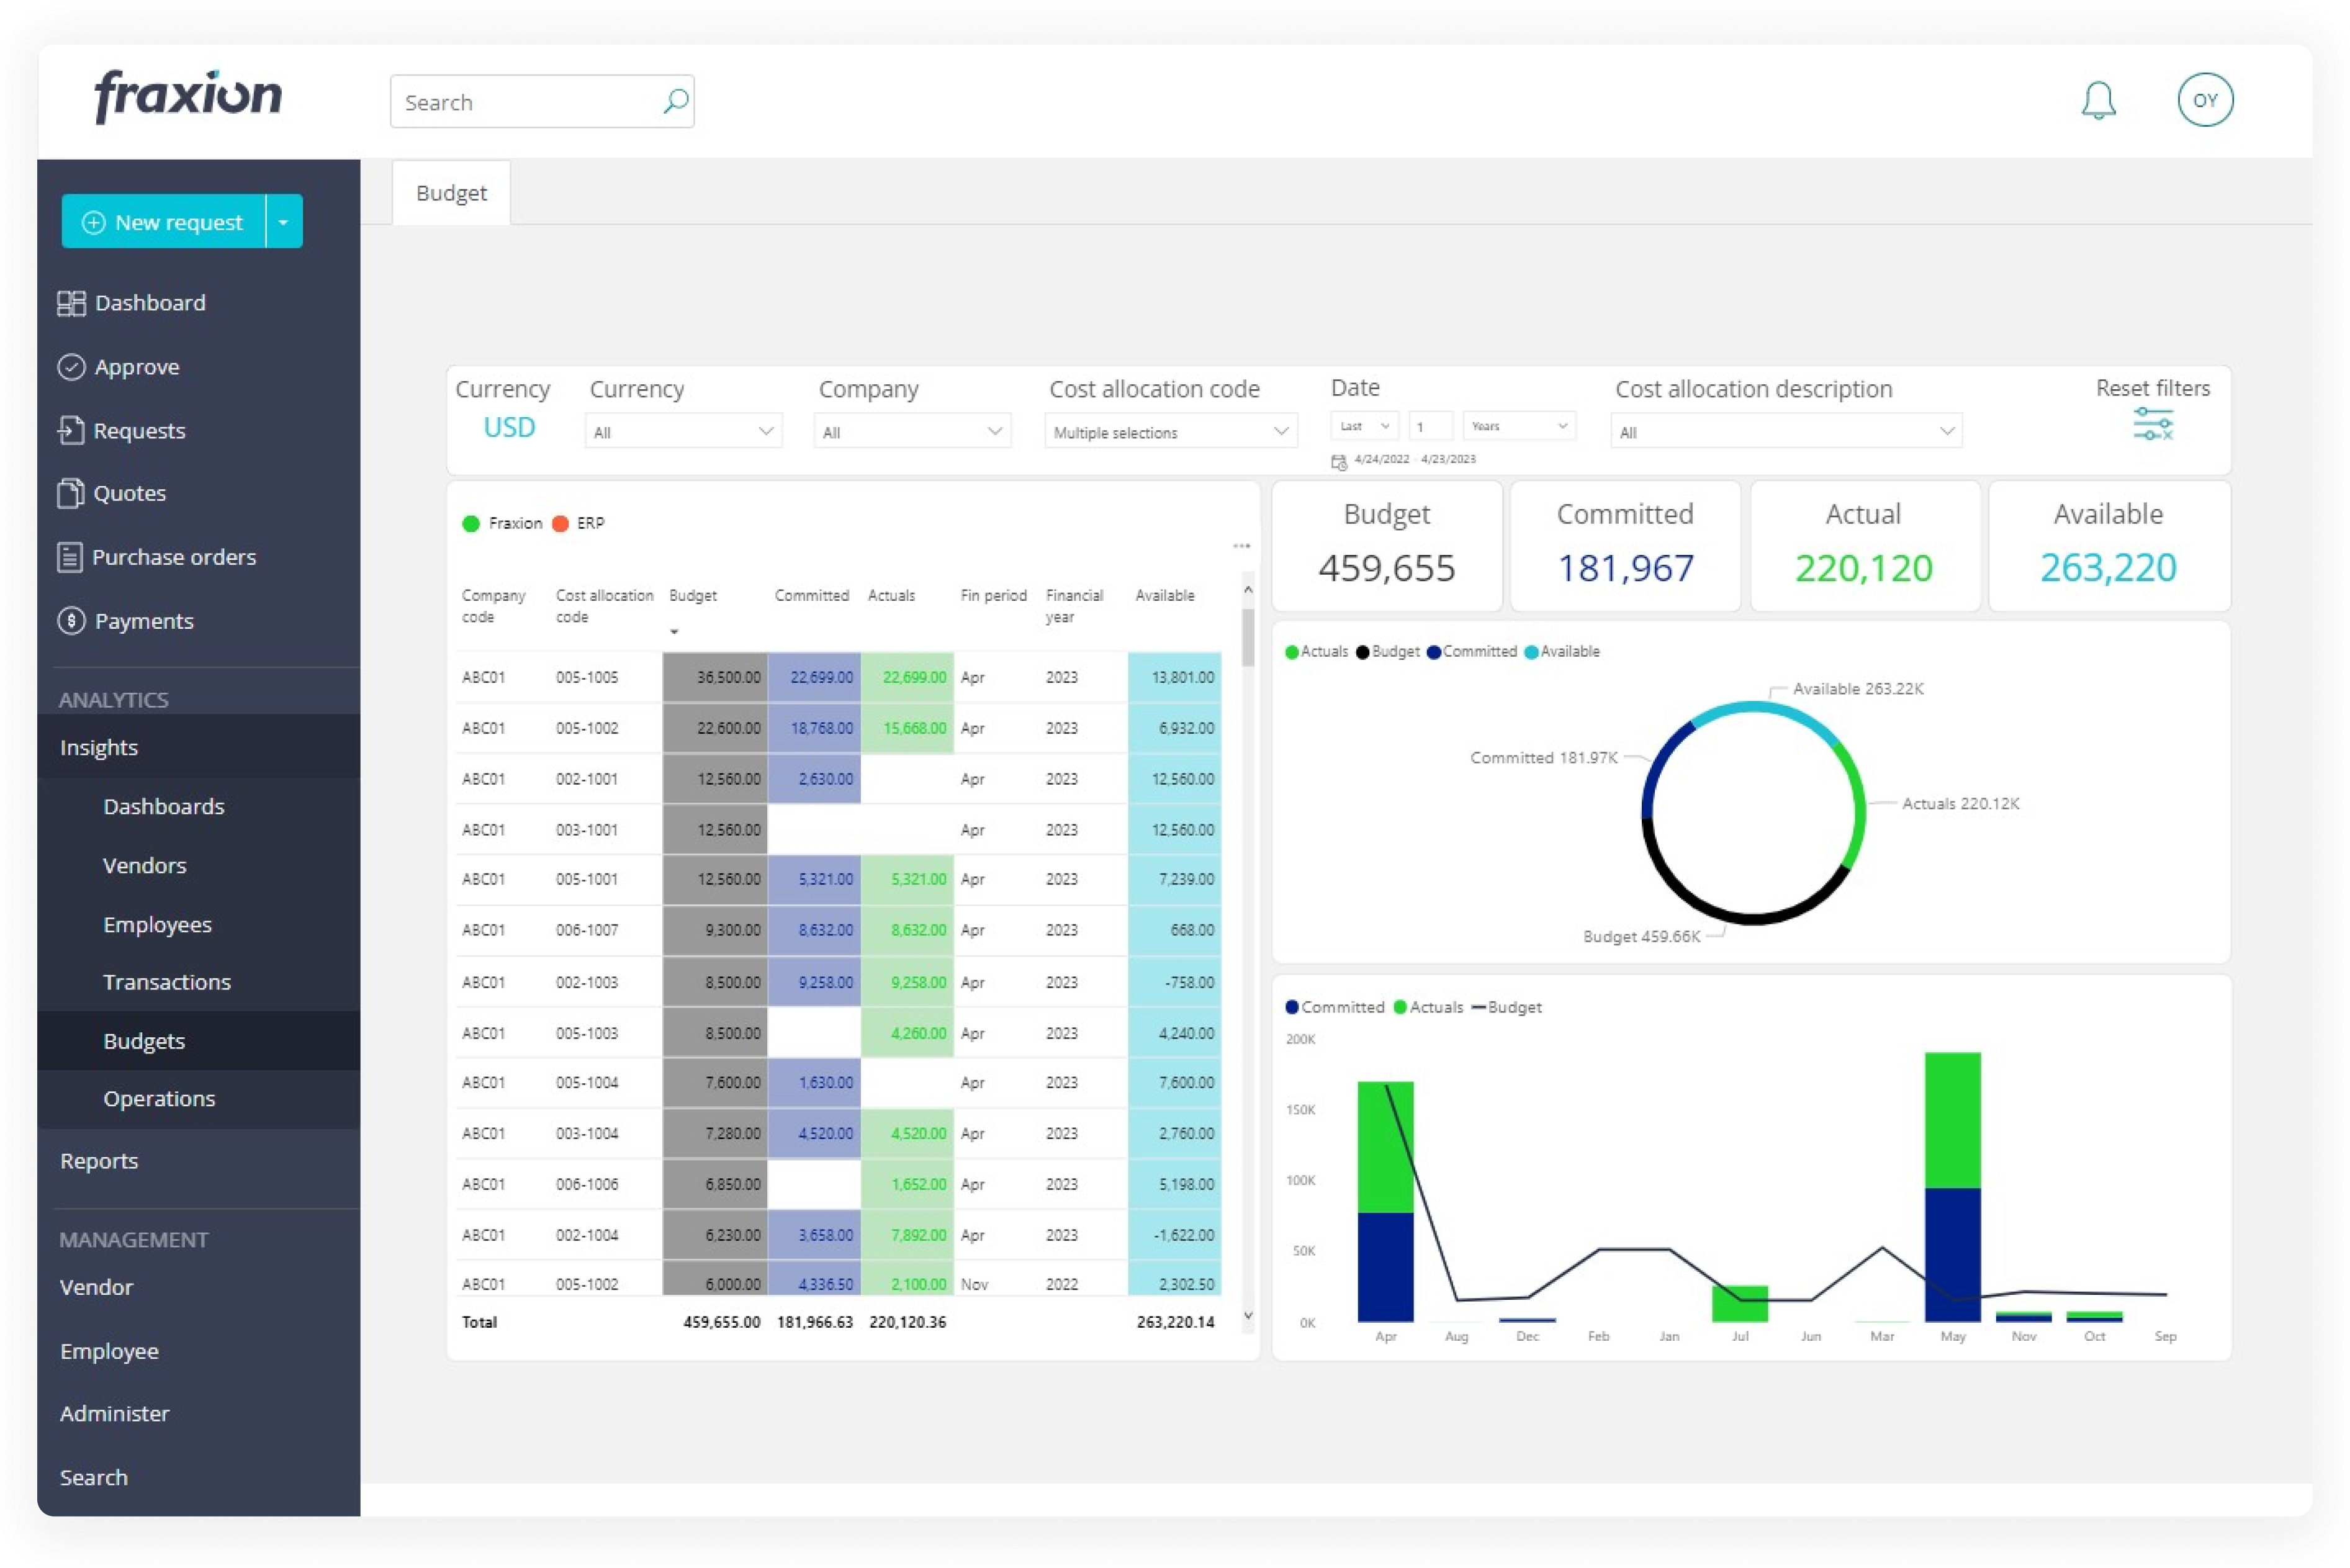This screenshot has height=1568, width=2350.
Task: Click the -1,622.00 available cell
Action: tap(1174, 1235)
